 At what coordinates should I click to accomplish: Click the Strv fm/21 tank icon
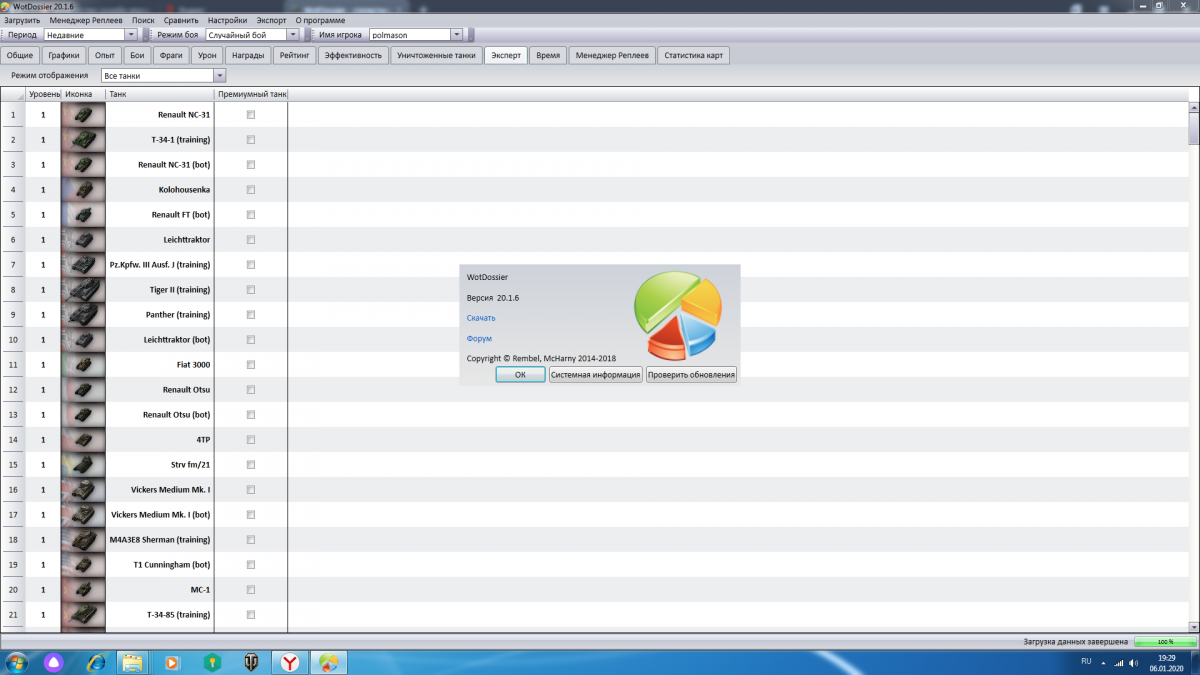[x=83, y=465]
